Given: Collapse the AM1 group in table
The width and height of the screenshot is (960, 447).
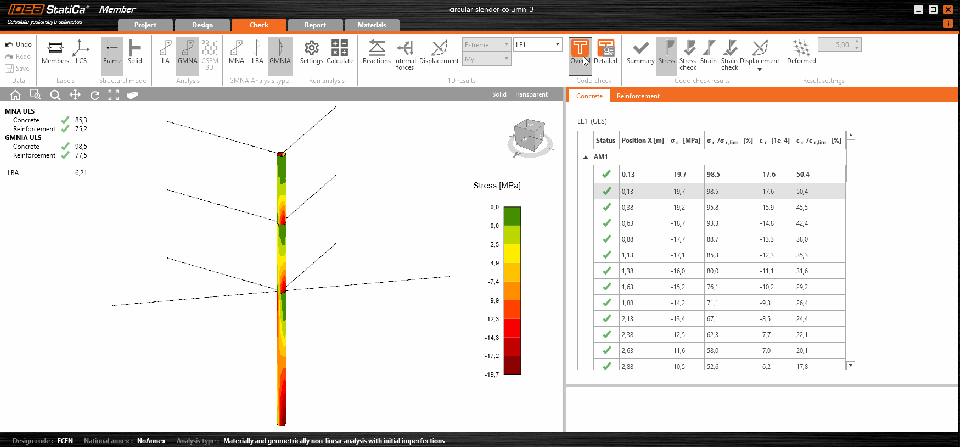Looking at the screenshot, I should tap(584, 157).
